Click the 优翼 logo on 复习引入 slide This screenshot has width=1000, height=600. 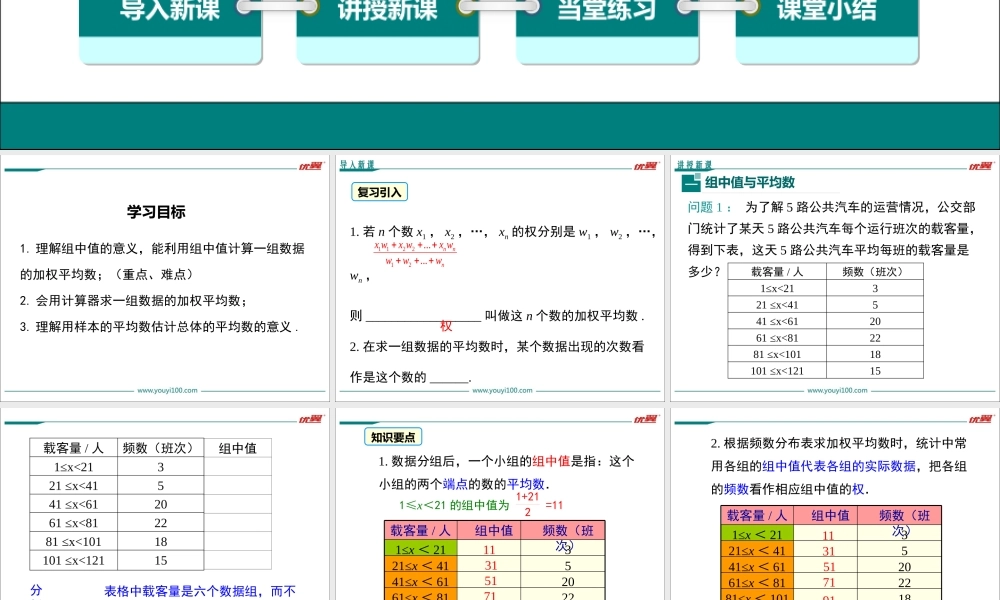644,166
